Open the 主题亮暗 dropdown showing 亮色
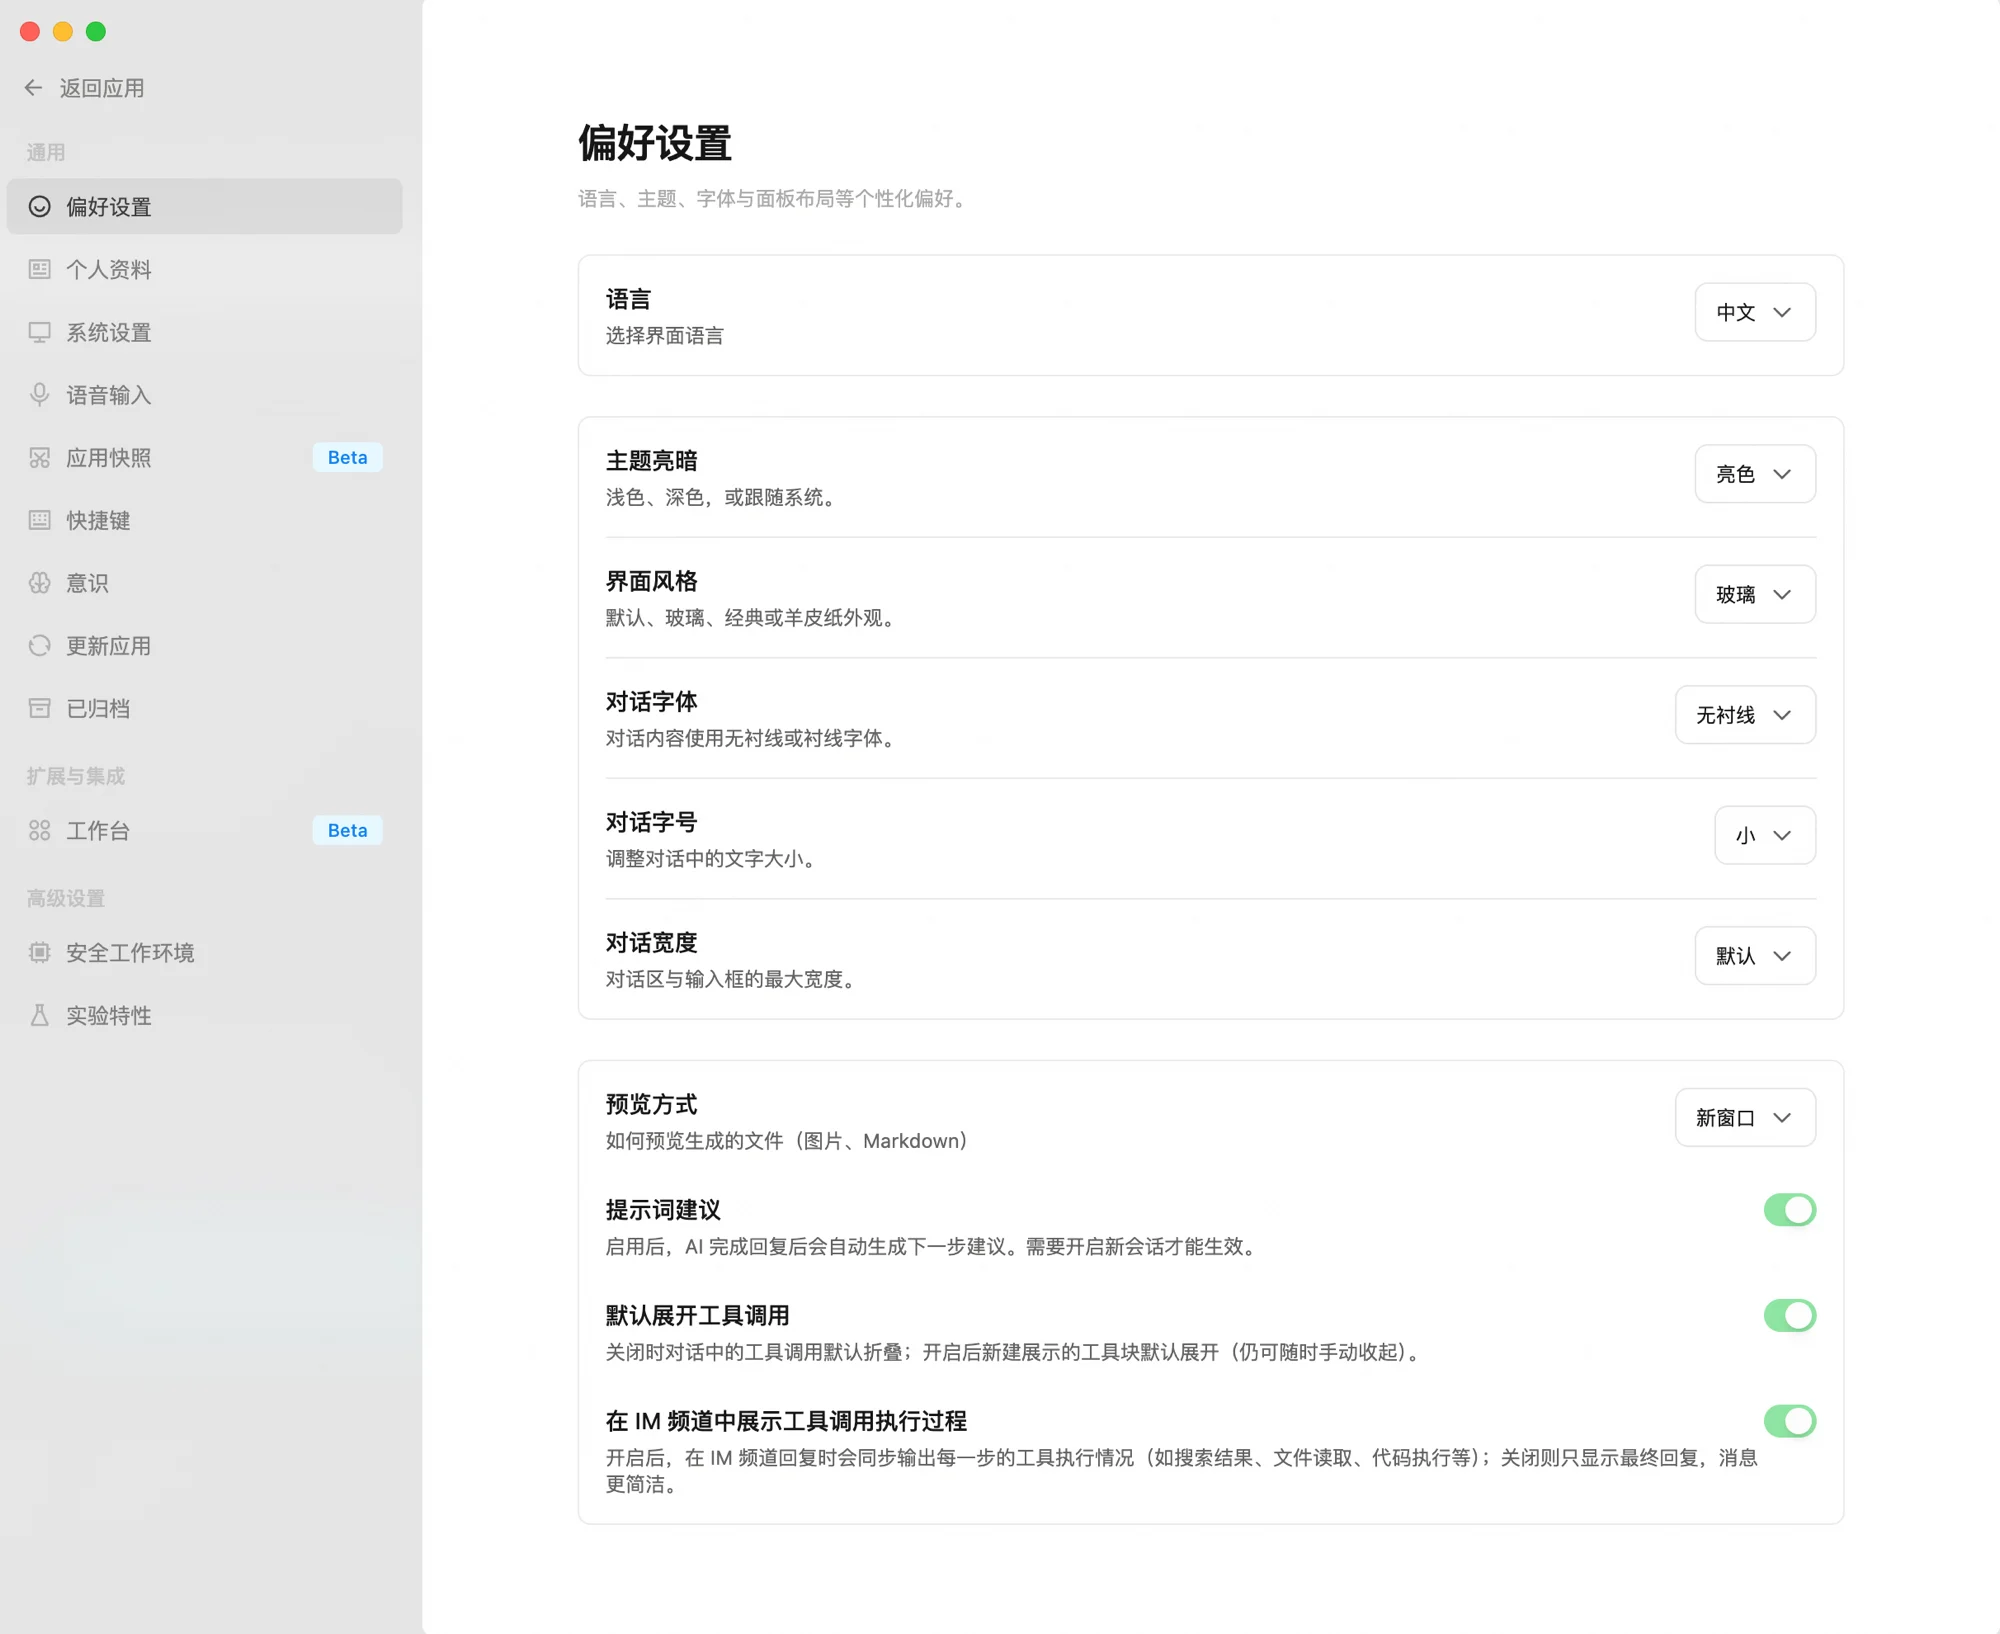 tap(1755, 474)
